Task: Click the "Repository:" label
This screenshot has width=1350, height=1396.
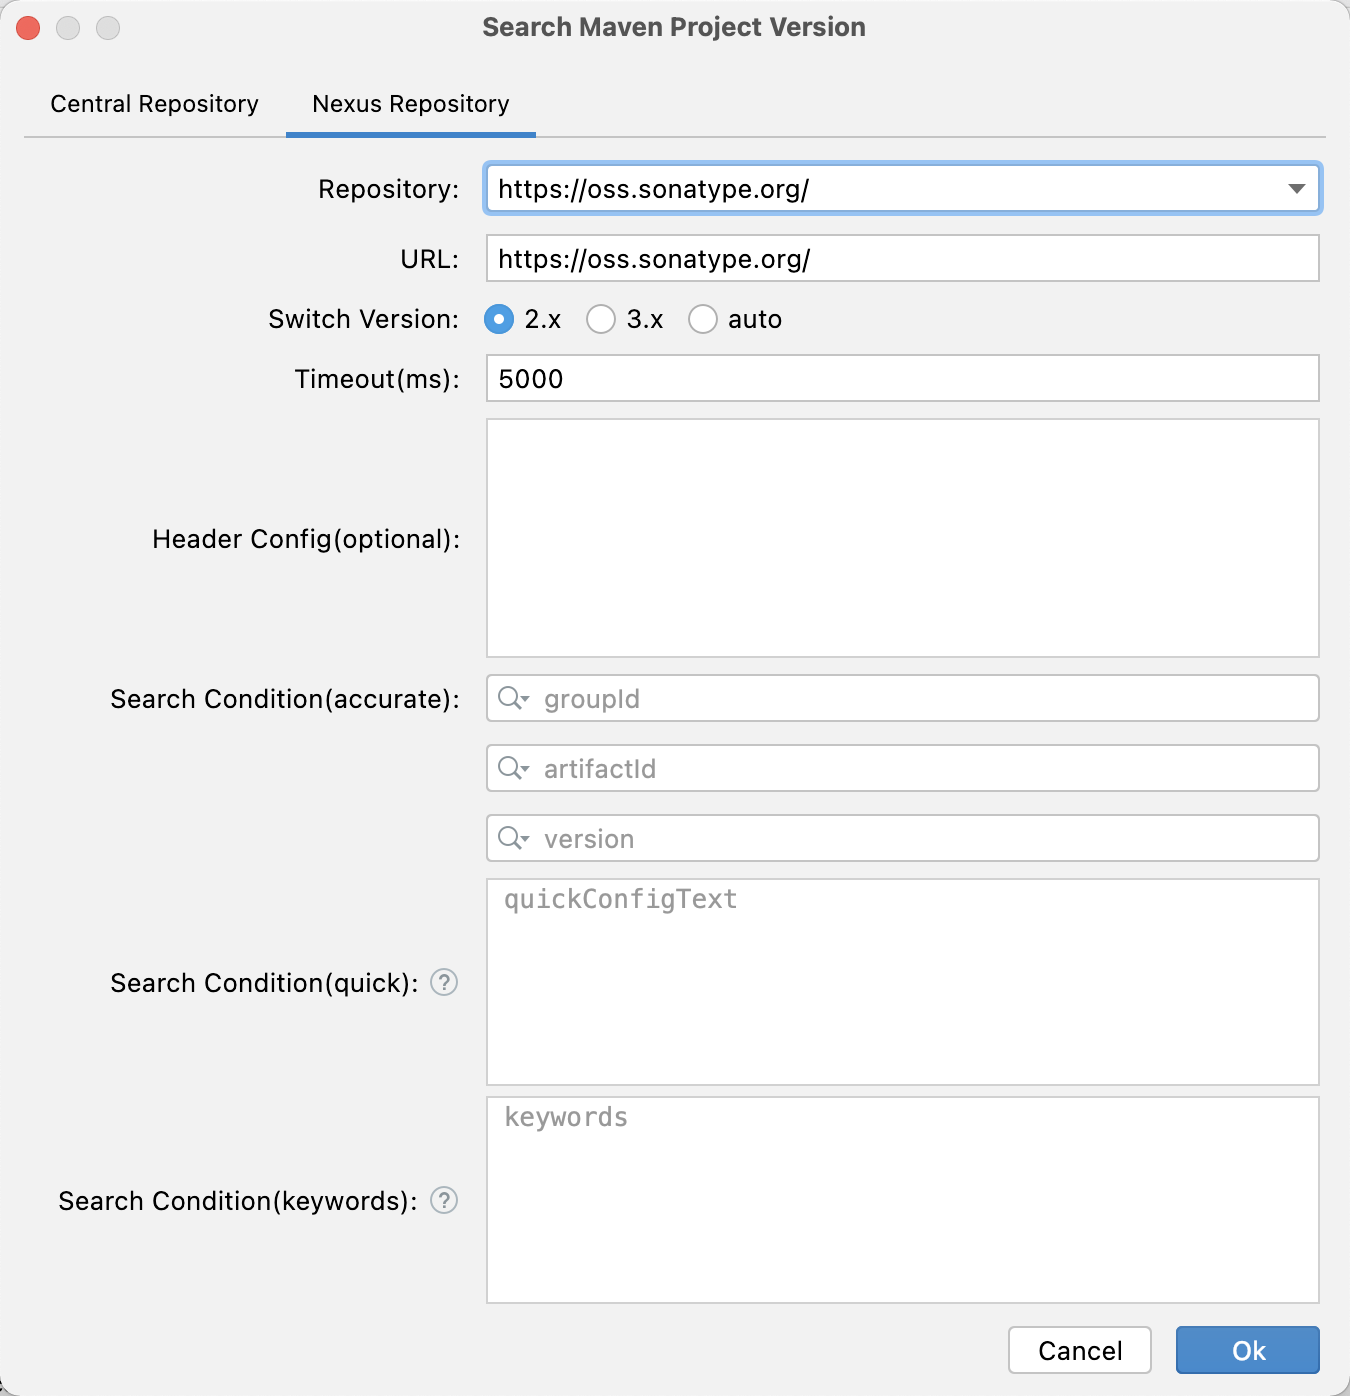Action: [x=389, y=189]
